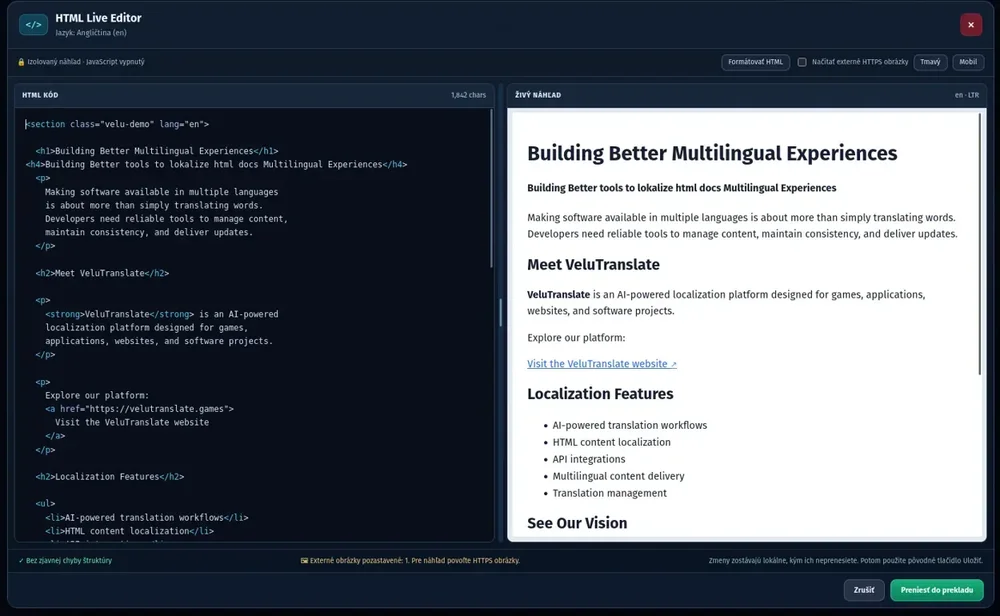Click the '<h2>Meet VeluTranslate</h2>' code line
Image resolution: width=1000 pixels, height=616 pixels.
coord(102,273)
